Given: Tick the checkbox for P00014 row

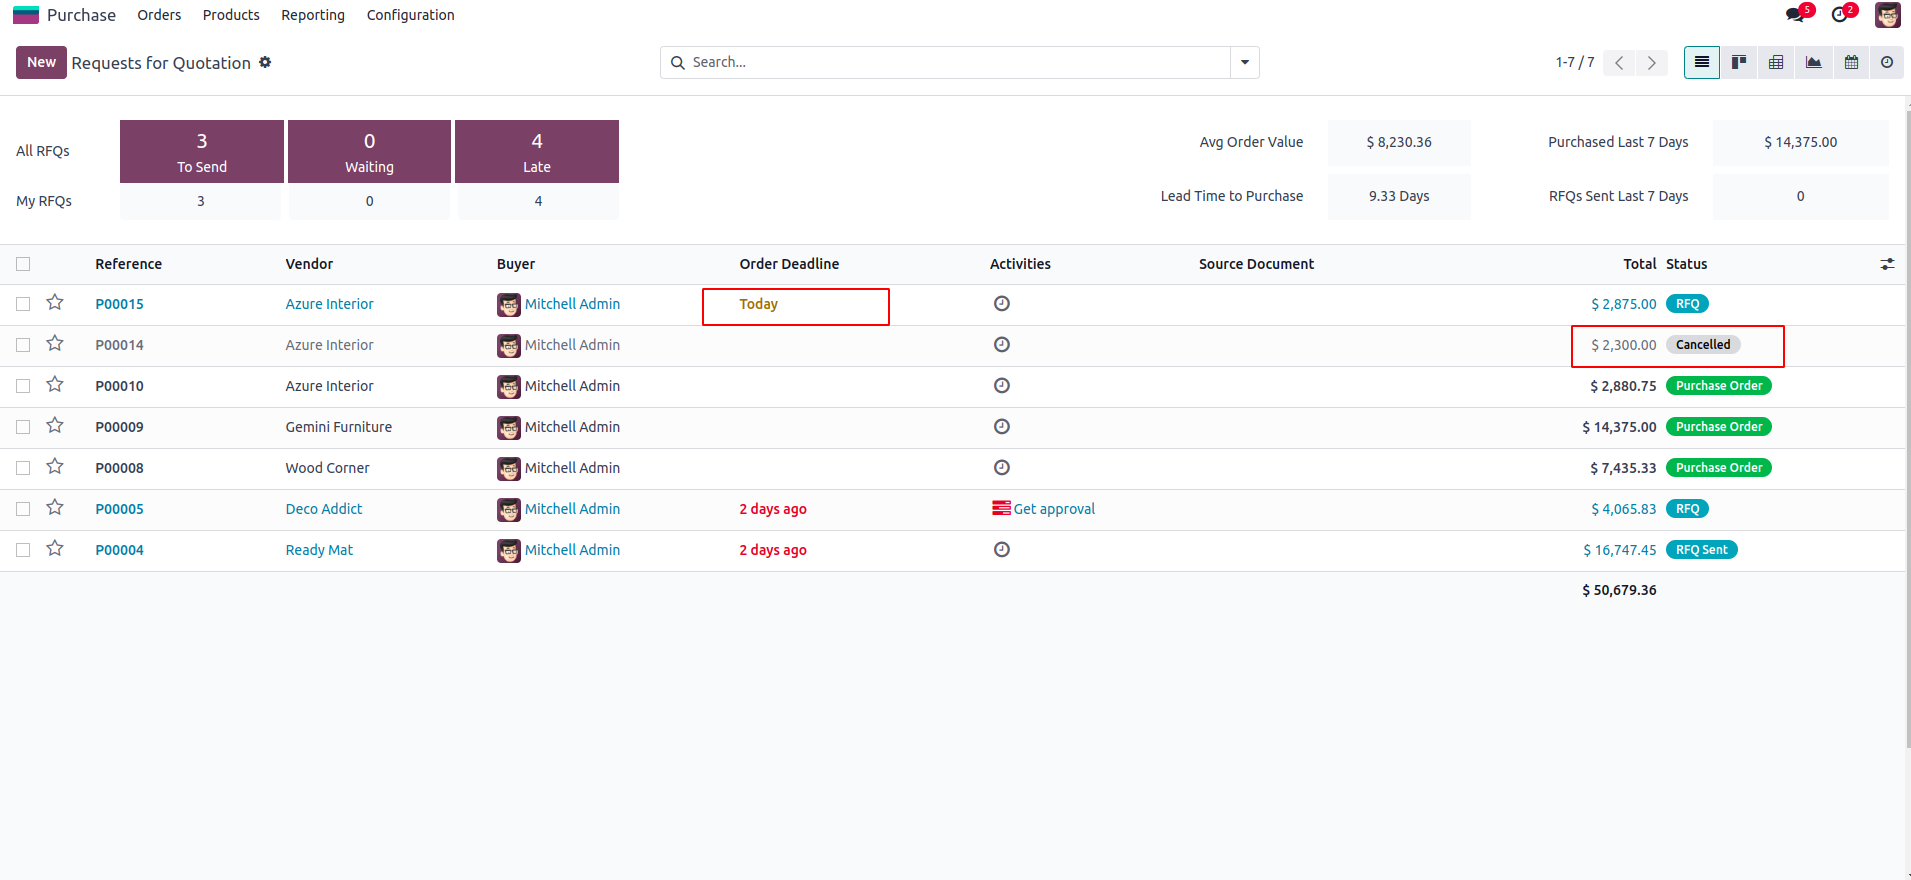Looking at the screenshot, I should point(23,345).
